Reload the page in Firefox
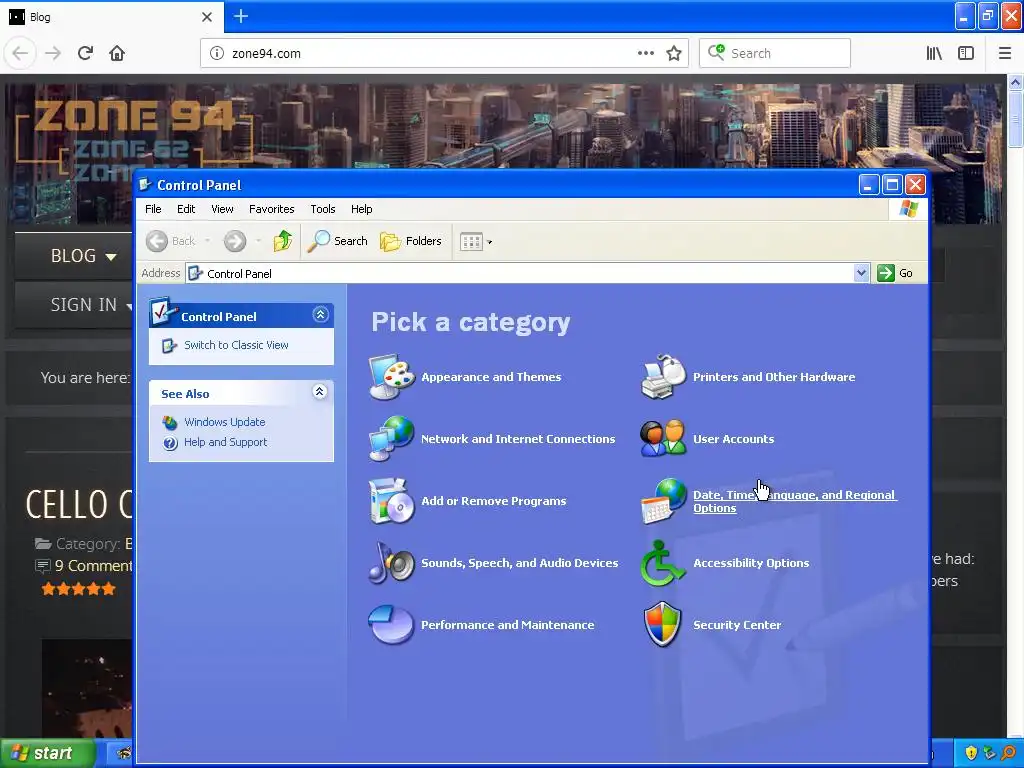Screen dimensions: 1024x768 click(x=85, y=53)
